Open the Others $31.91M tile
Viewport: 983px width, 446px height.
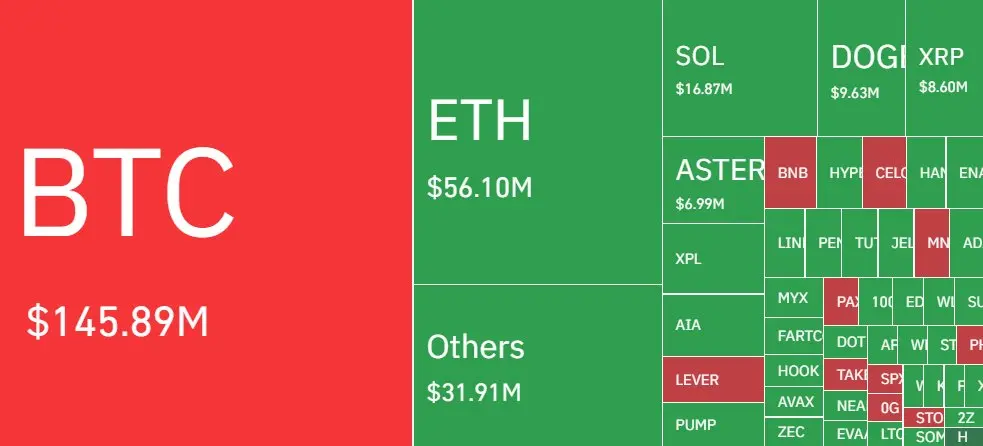pyautogui.click(x=538, y=366)
